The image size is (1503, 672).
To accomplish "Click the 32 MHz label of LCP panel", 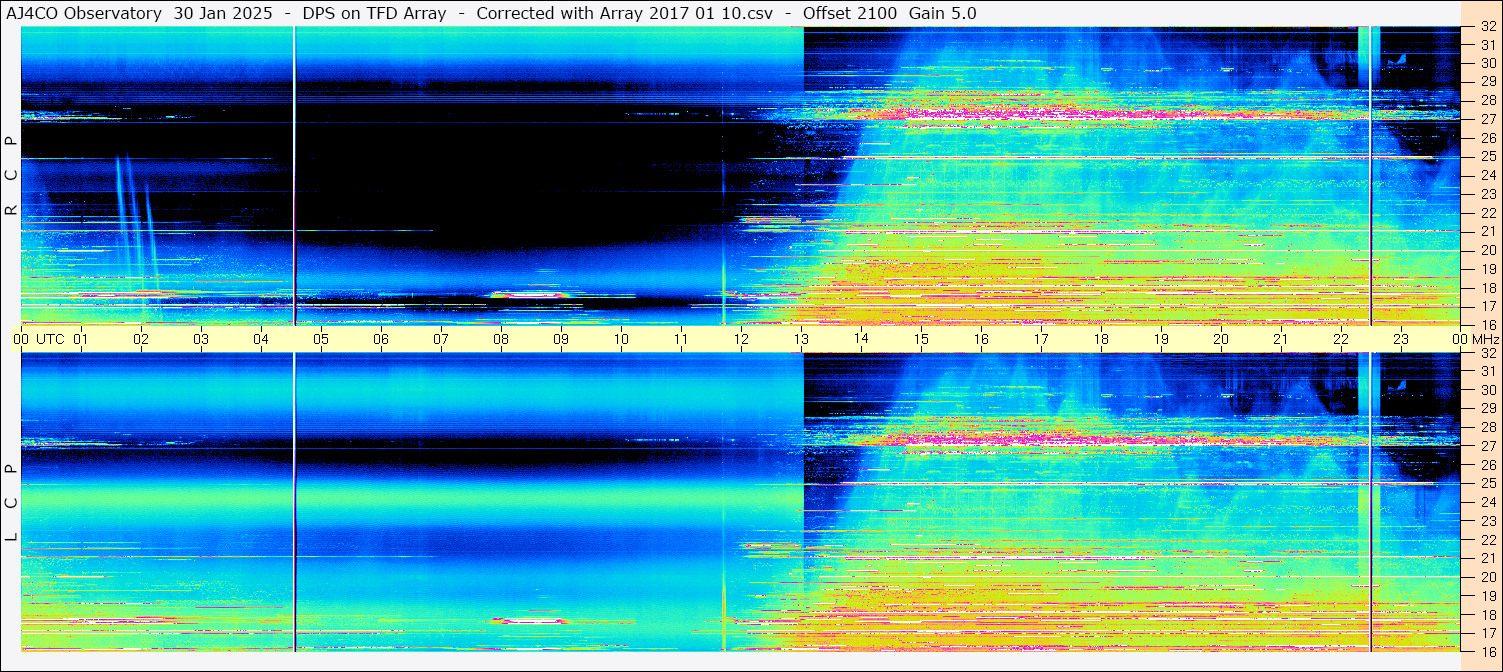I will 1488,353.
